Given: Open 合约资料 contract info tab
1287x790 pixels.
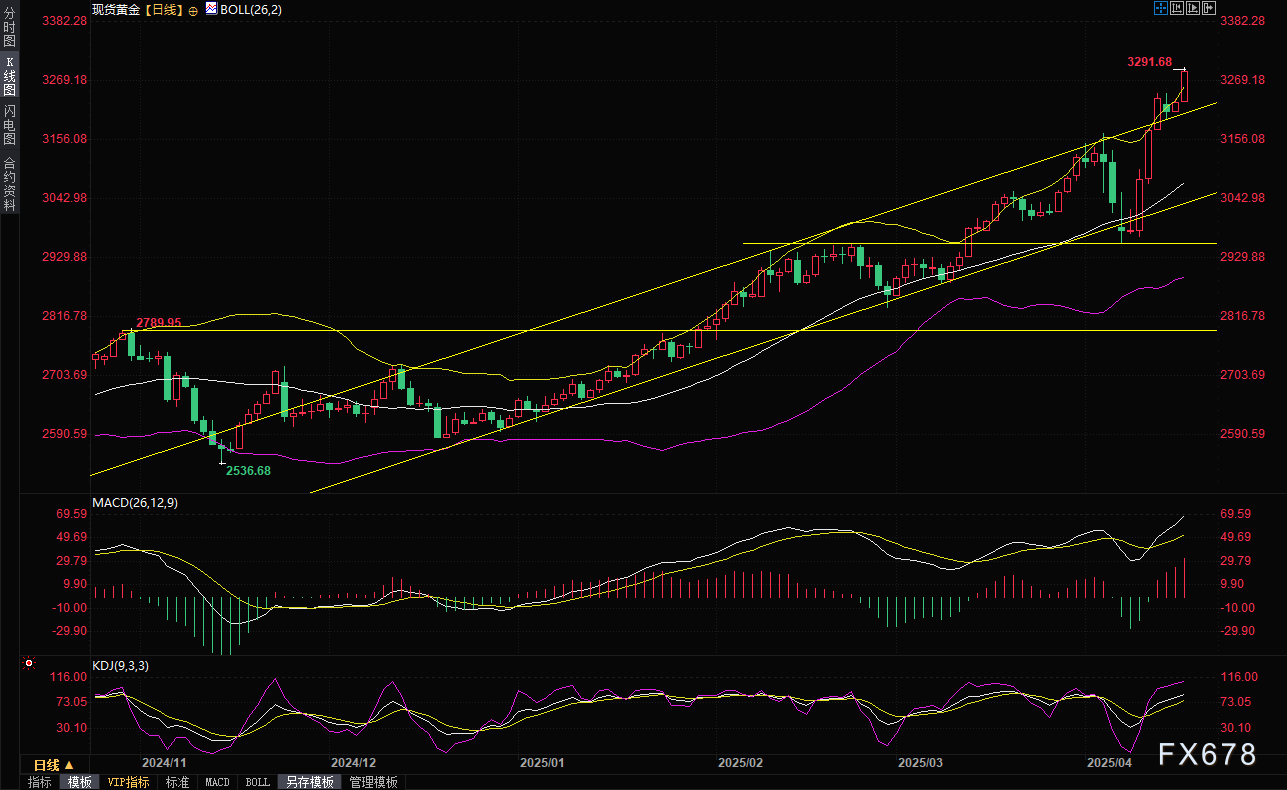Looking at the screenshot, I should tap(9, 183).
